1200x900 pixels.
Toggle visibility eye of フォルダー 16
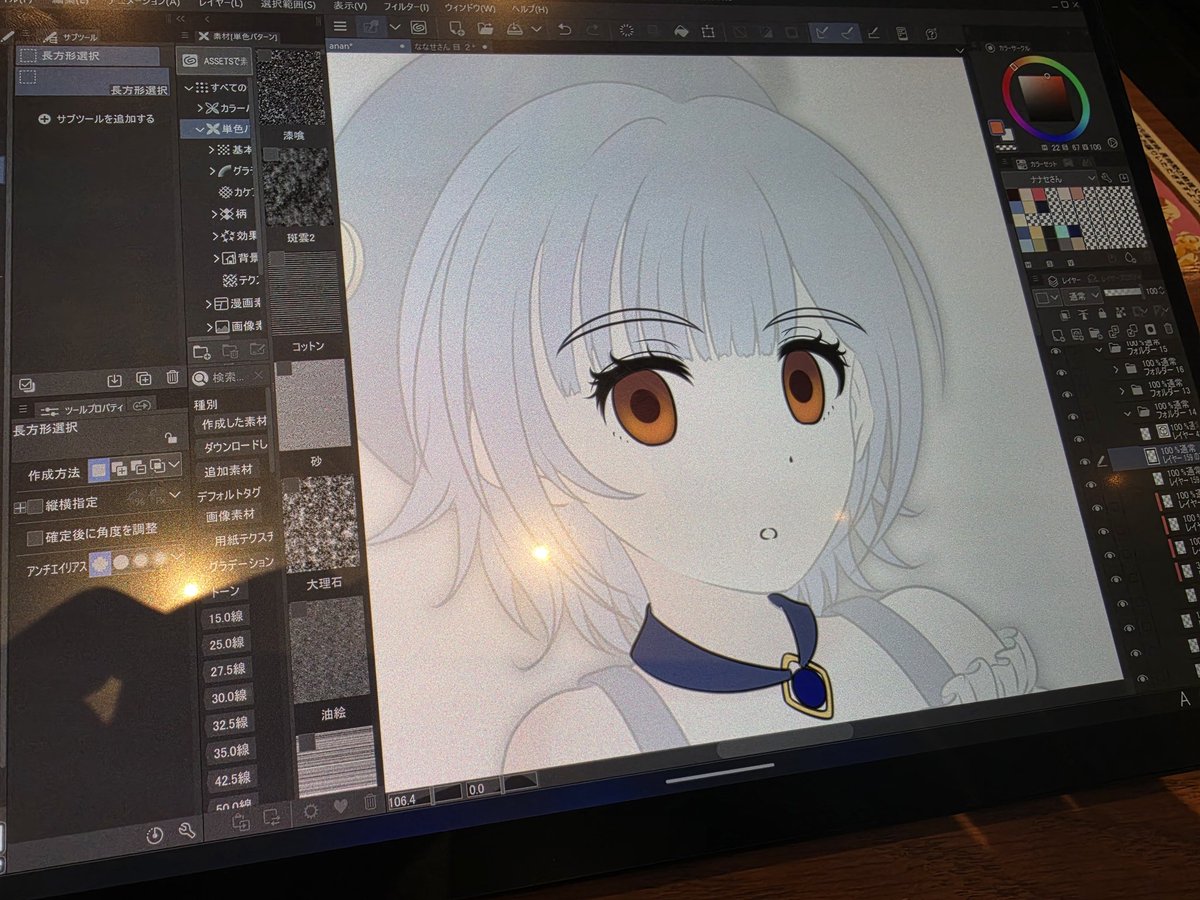coord(1062,372)
